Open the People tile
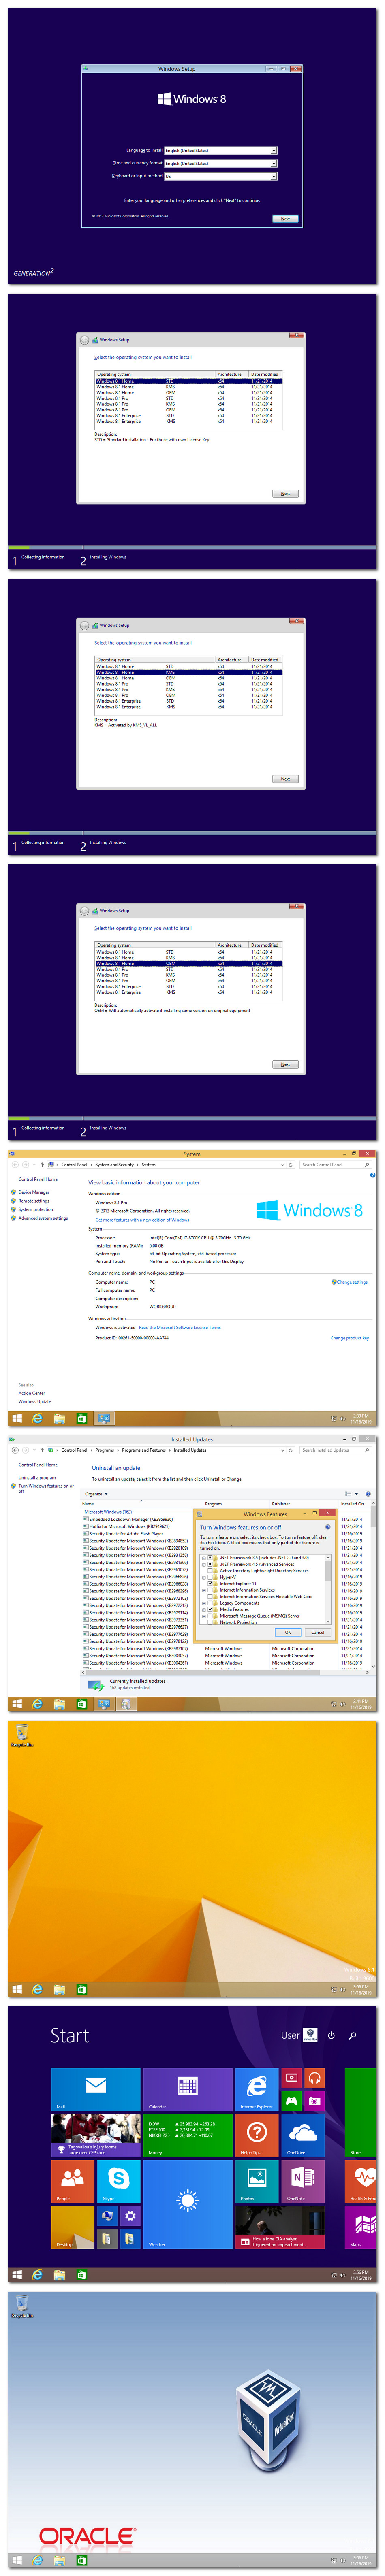The width and height of the screenshot is (385, 2576). coord(73,2180)
